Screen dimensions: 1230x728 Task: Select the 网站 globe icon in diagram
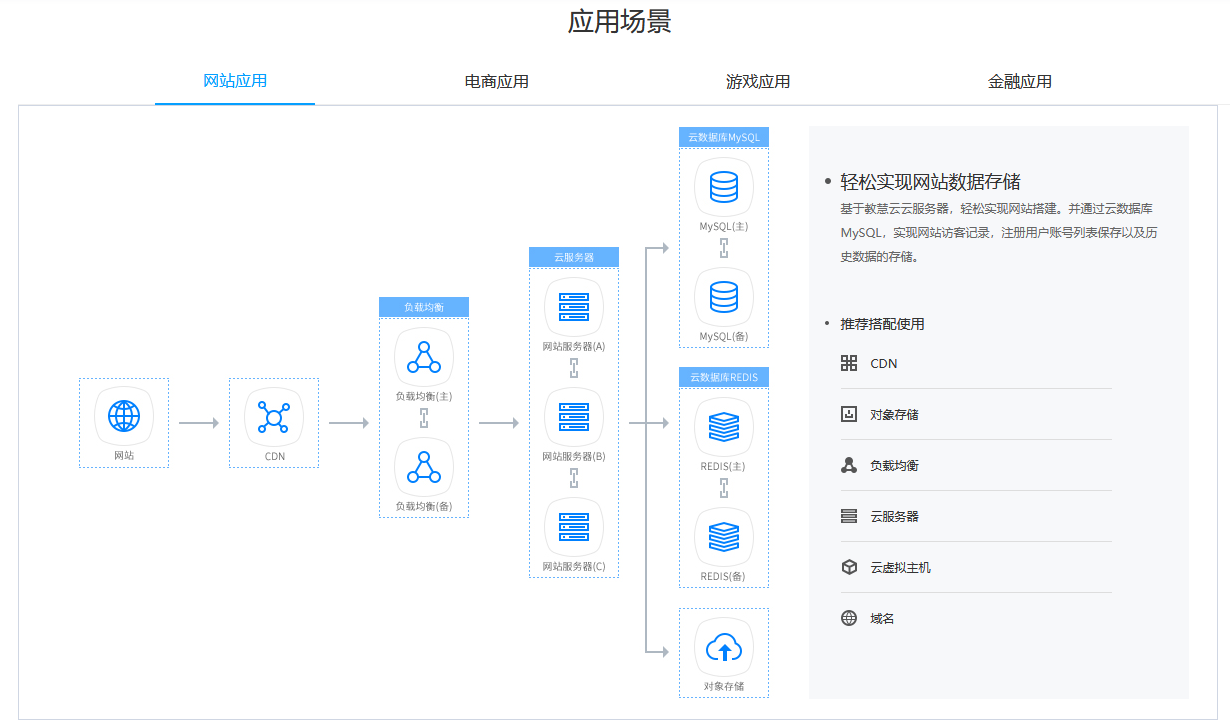[123, 414]
